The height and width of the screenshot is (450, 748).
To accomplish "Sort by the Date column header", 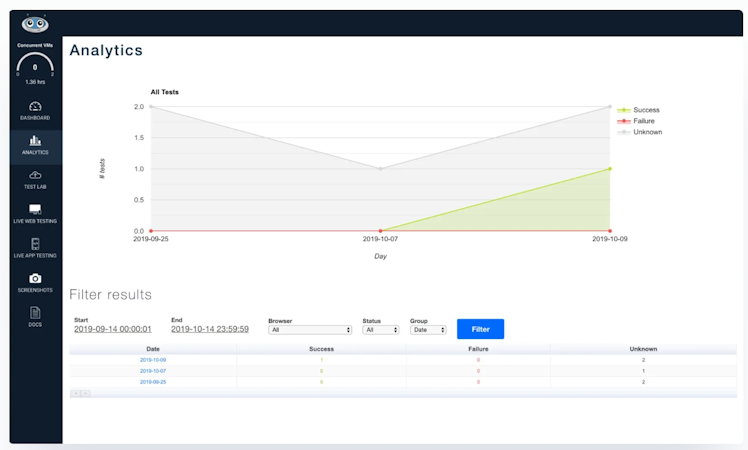I will (153, 349).
